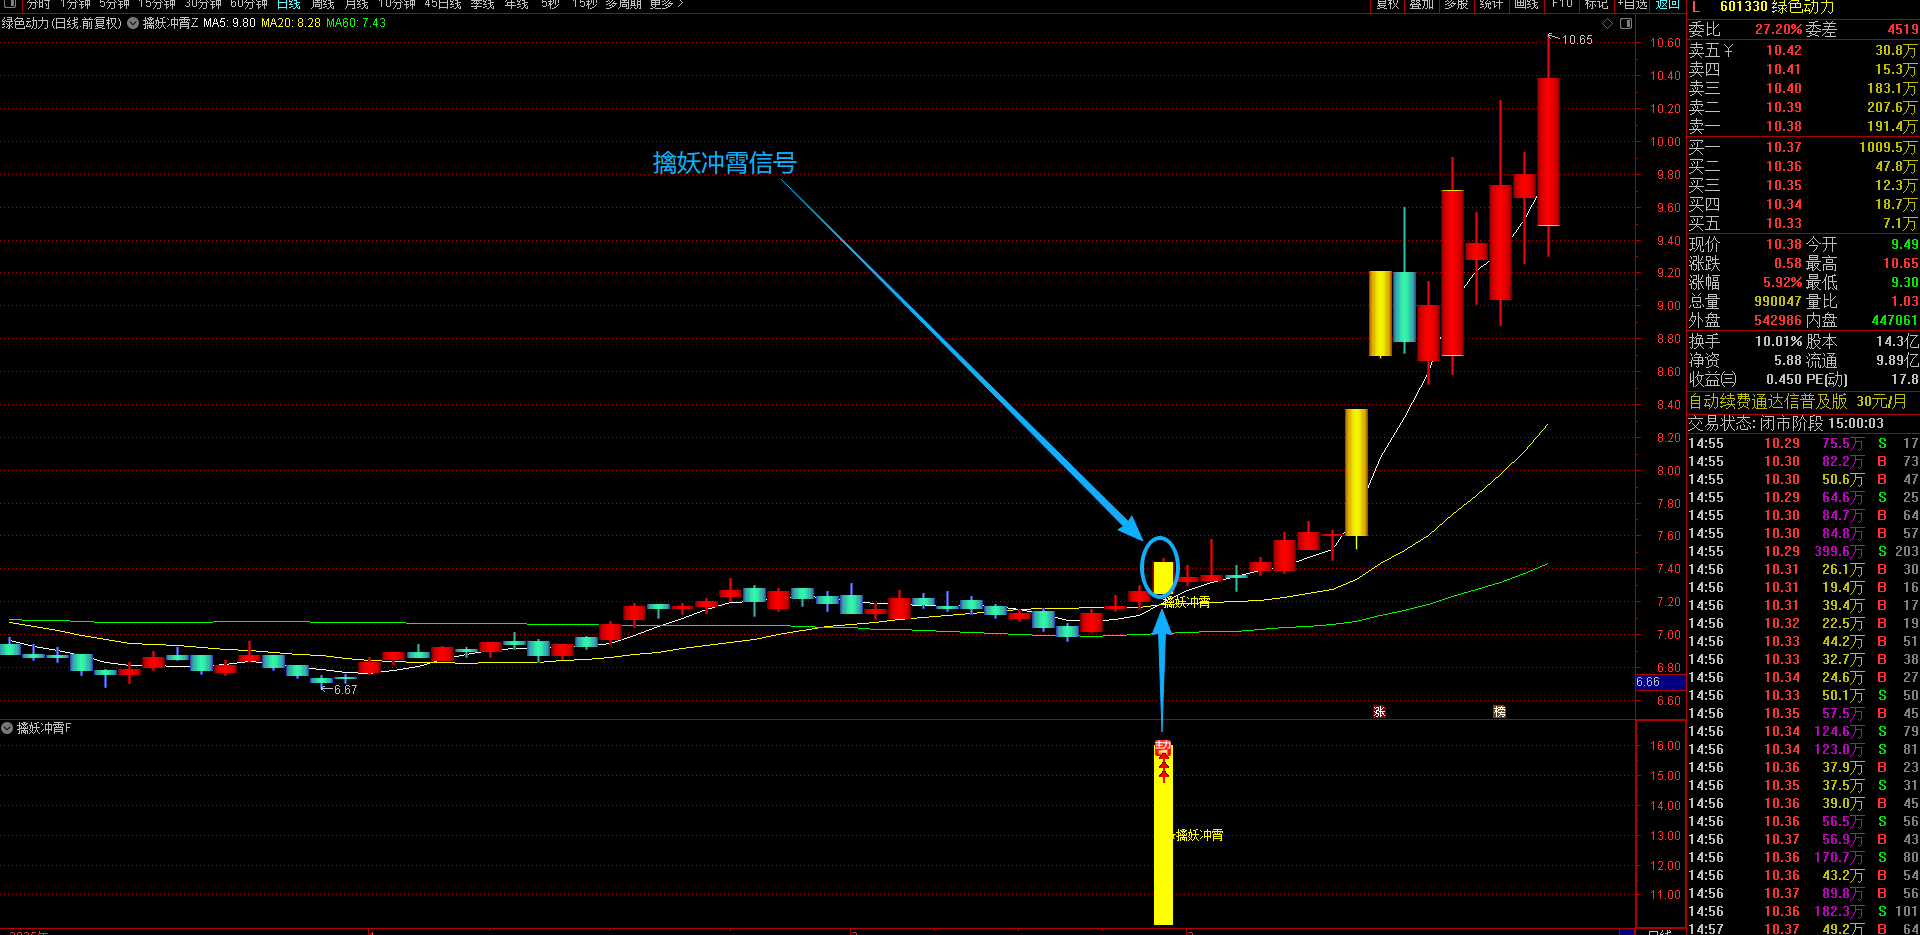Switch to the 周线 period tab
1920x935 pixels.
click(x=322, y=4)
